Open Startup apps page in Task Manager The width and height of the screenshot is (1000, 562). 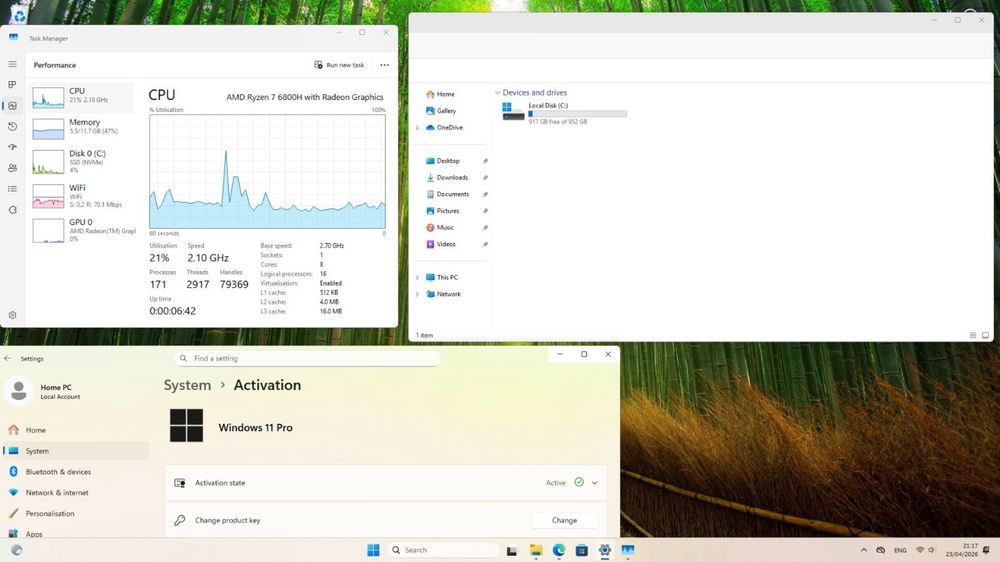click(12, 147)
